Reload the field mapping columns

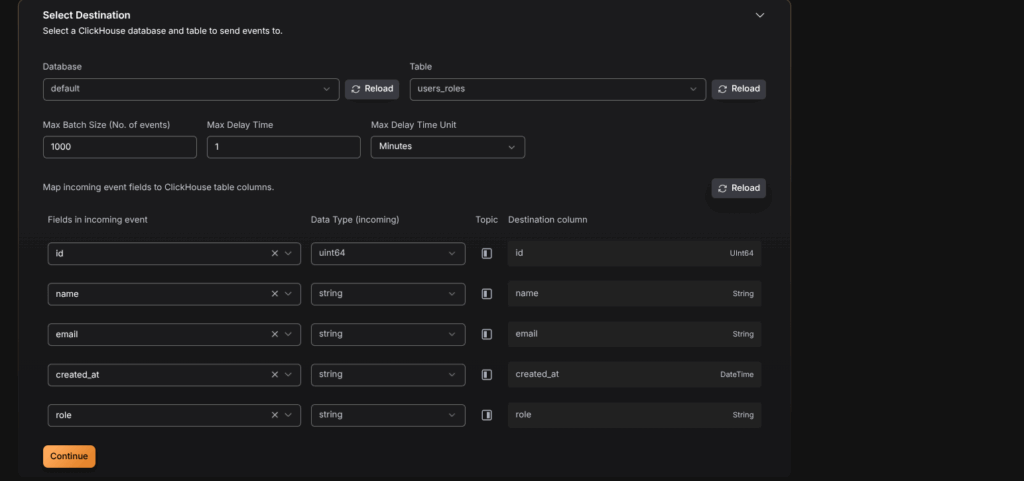739,188
